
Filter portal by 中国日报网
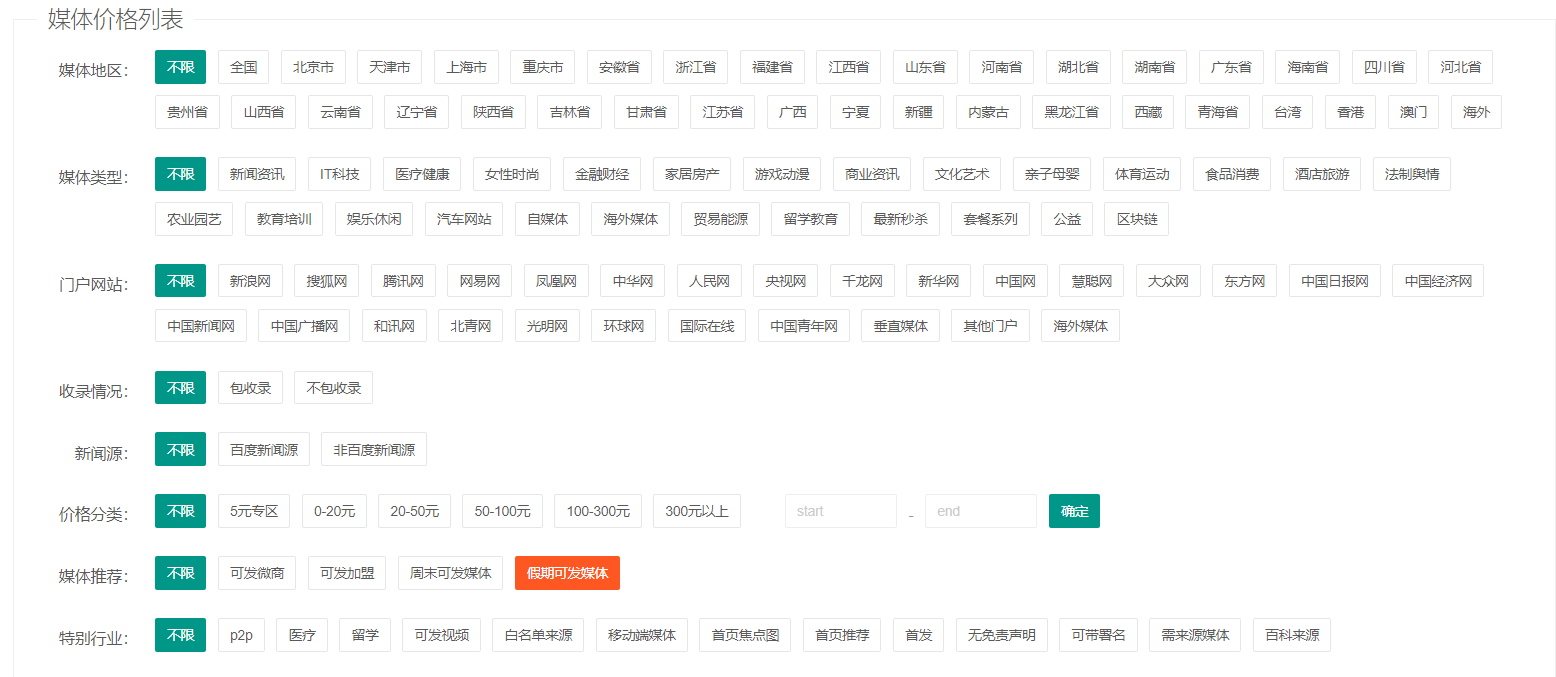tap(1335, 281)
